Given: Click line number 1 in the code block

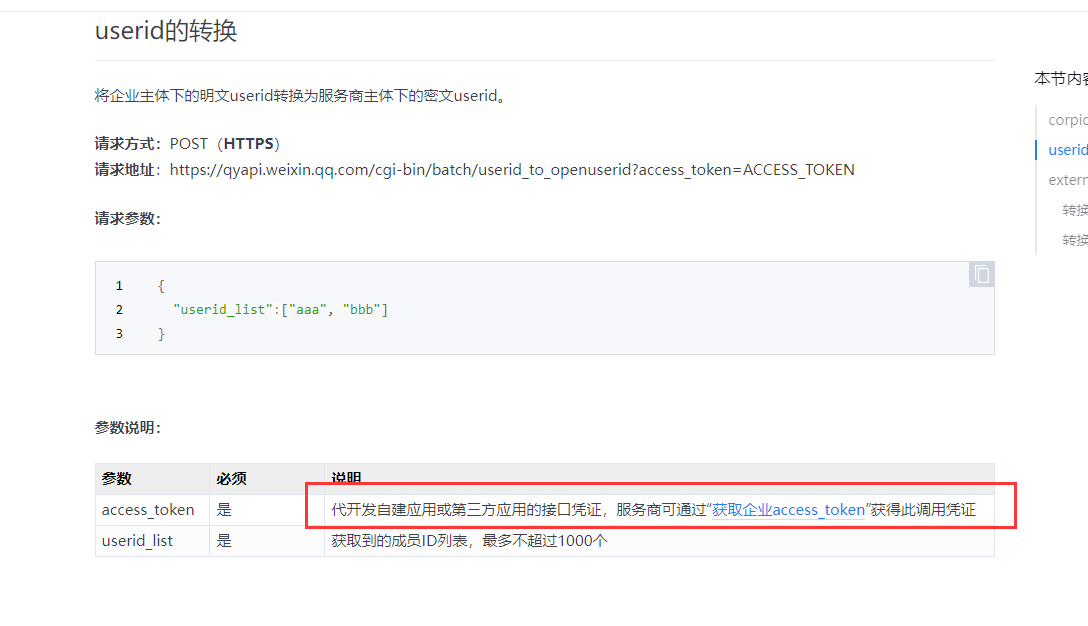Looking at the screenshot, I should [119, 286].
